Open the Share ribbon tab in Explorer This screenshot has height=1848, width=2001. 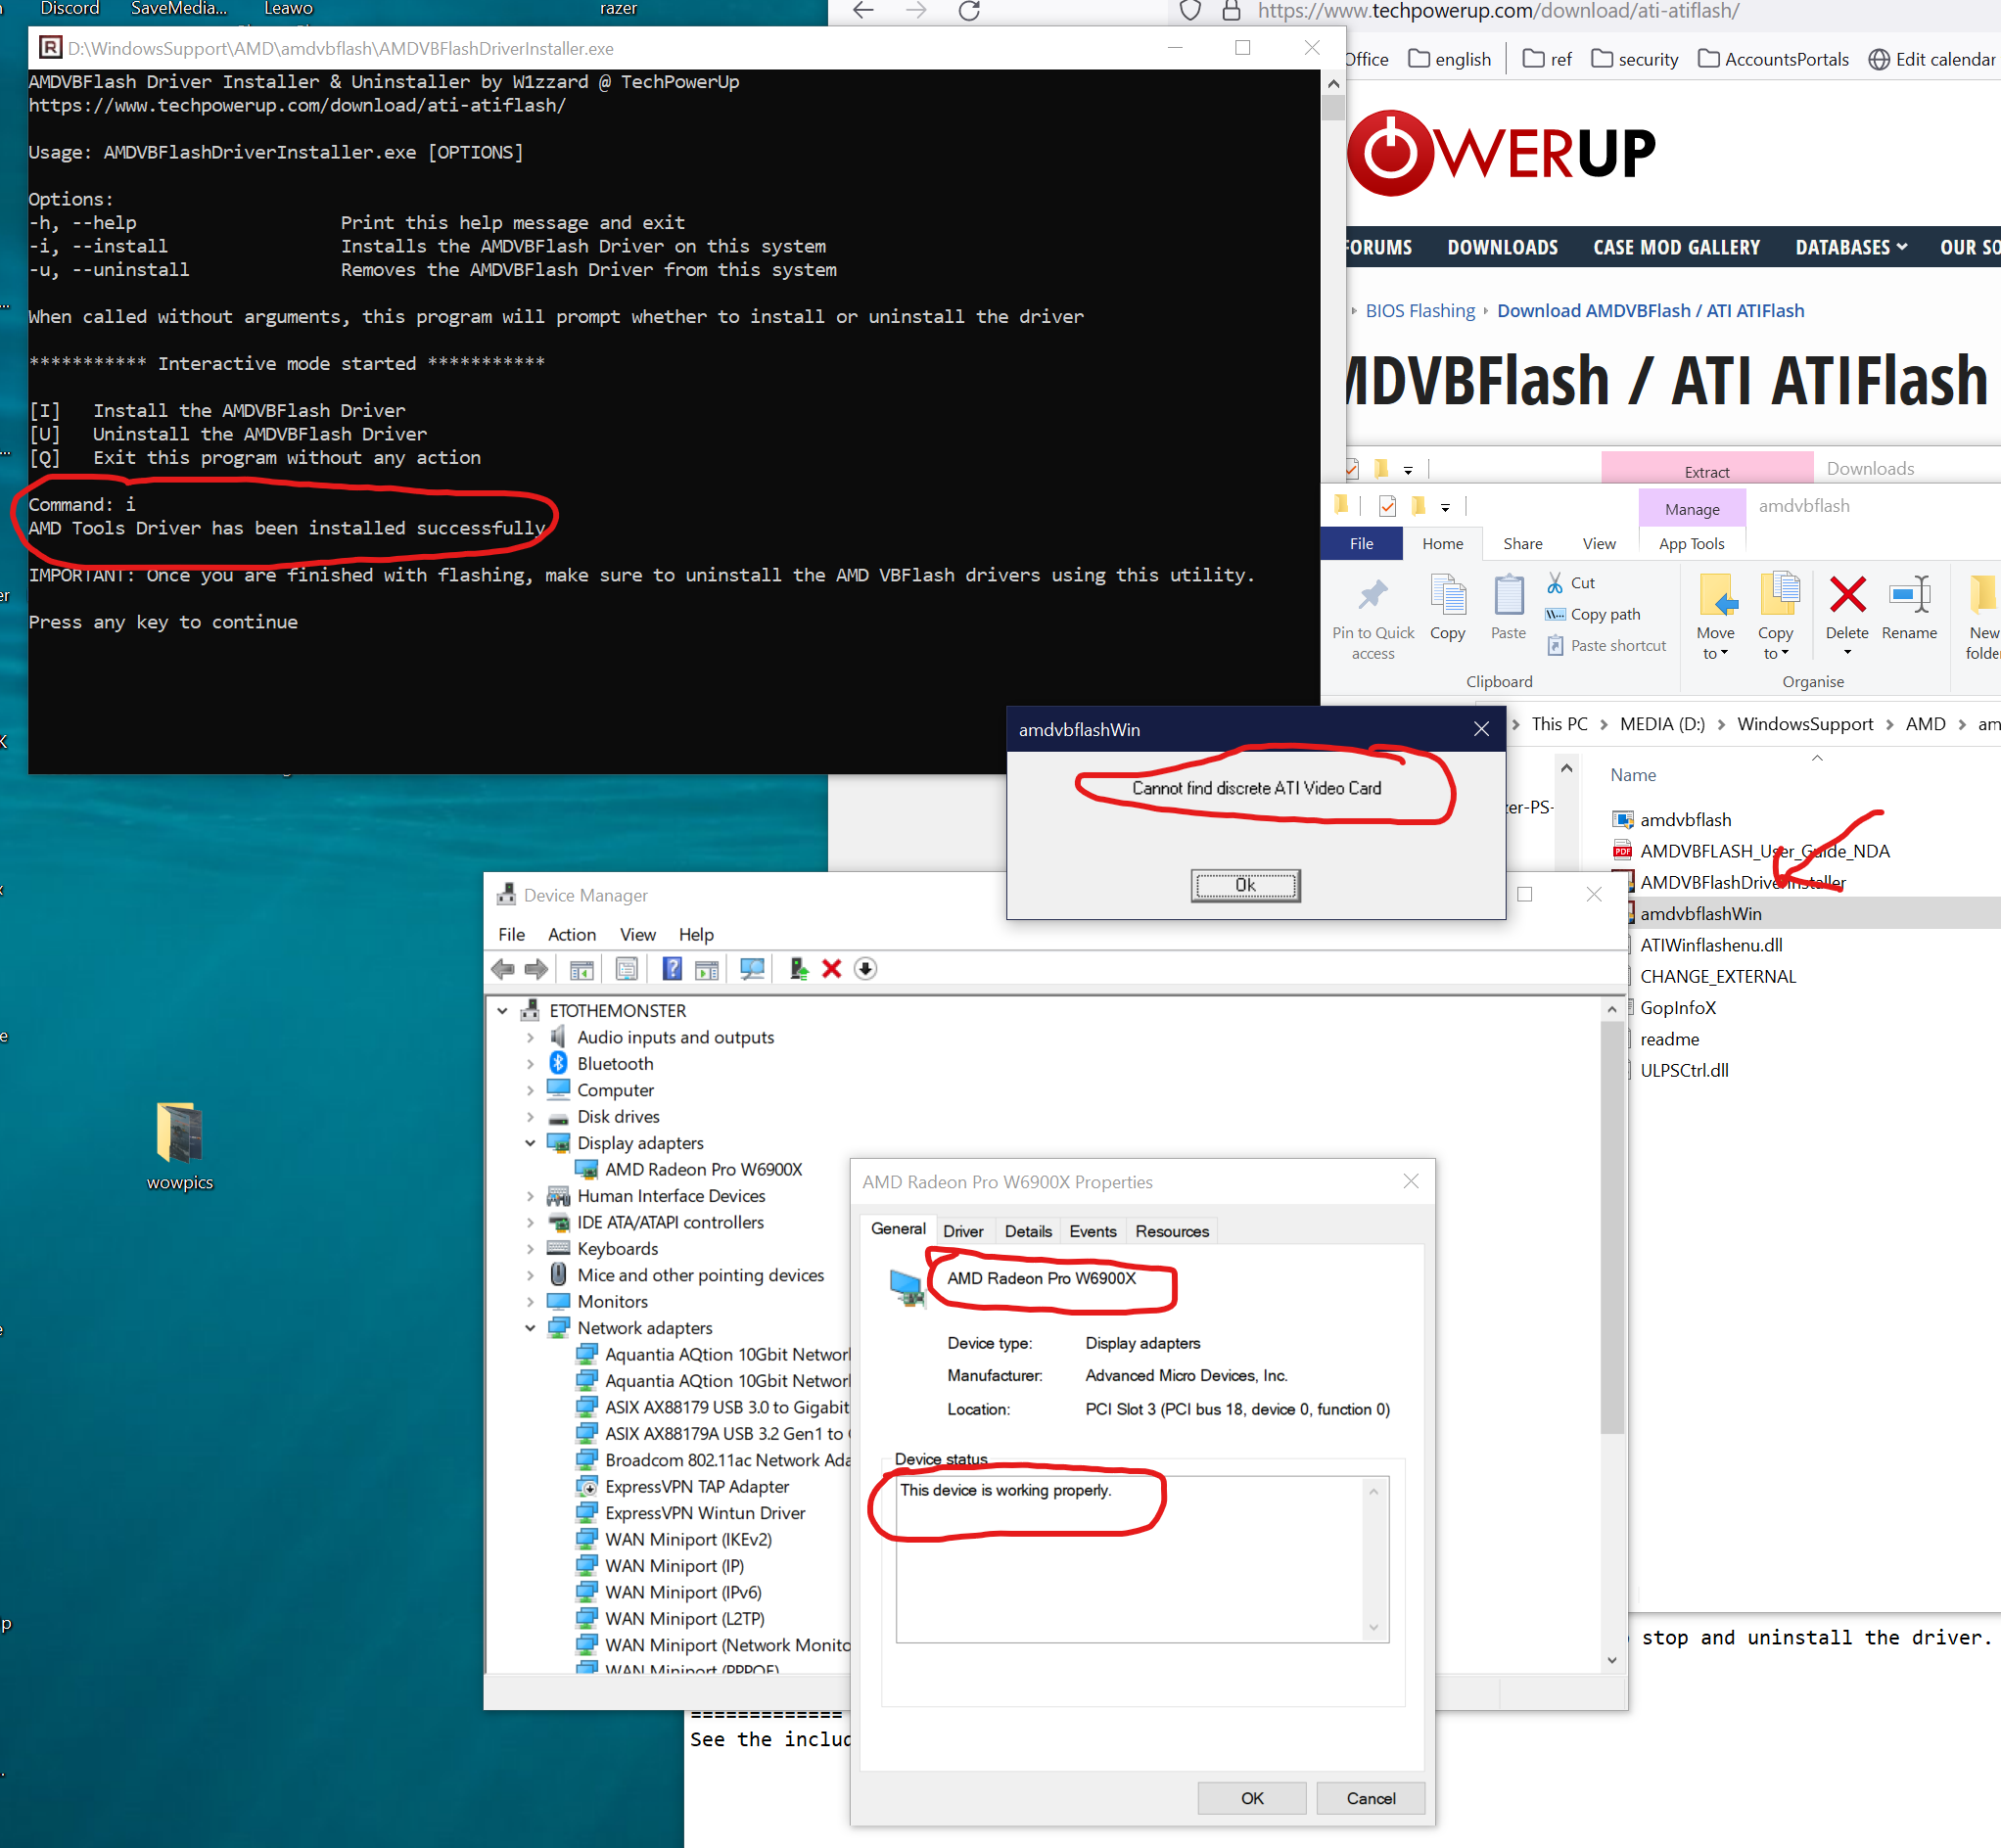[x=1522, y=543]
